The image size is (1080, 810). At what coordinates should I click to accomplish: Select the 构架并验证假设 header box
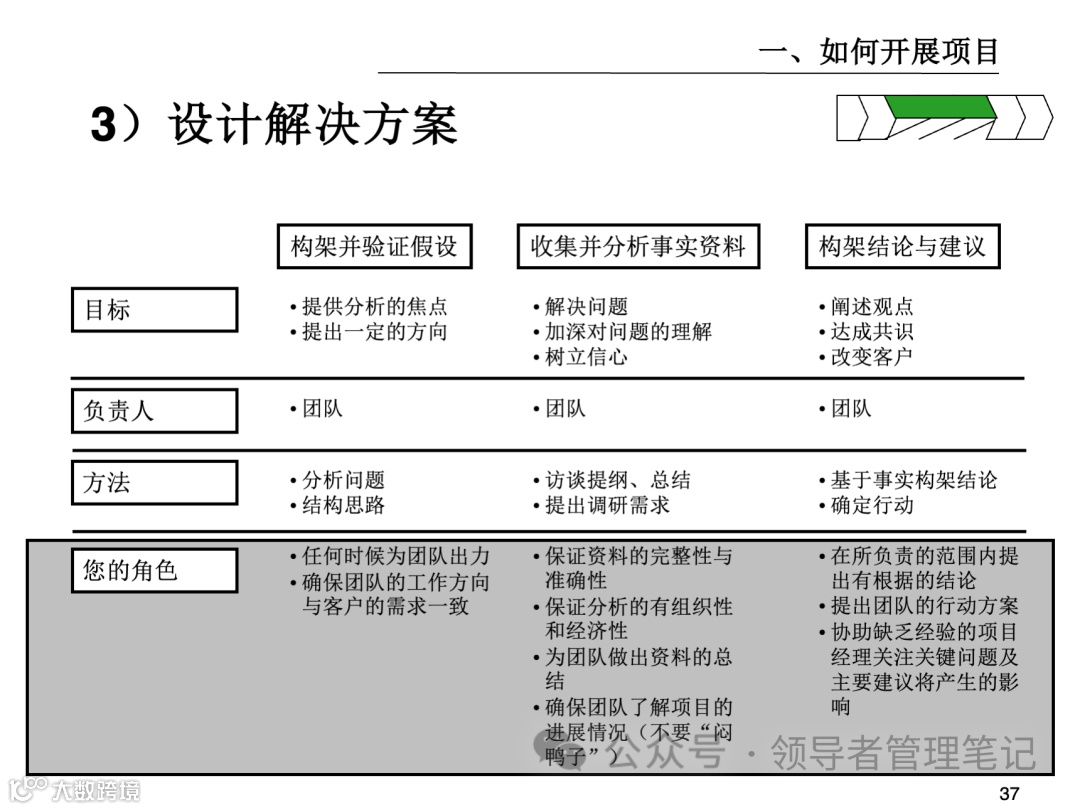pos(374,246)
